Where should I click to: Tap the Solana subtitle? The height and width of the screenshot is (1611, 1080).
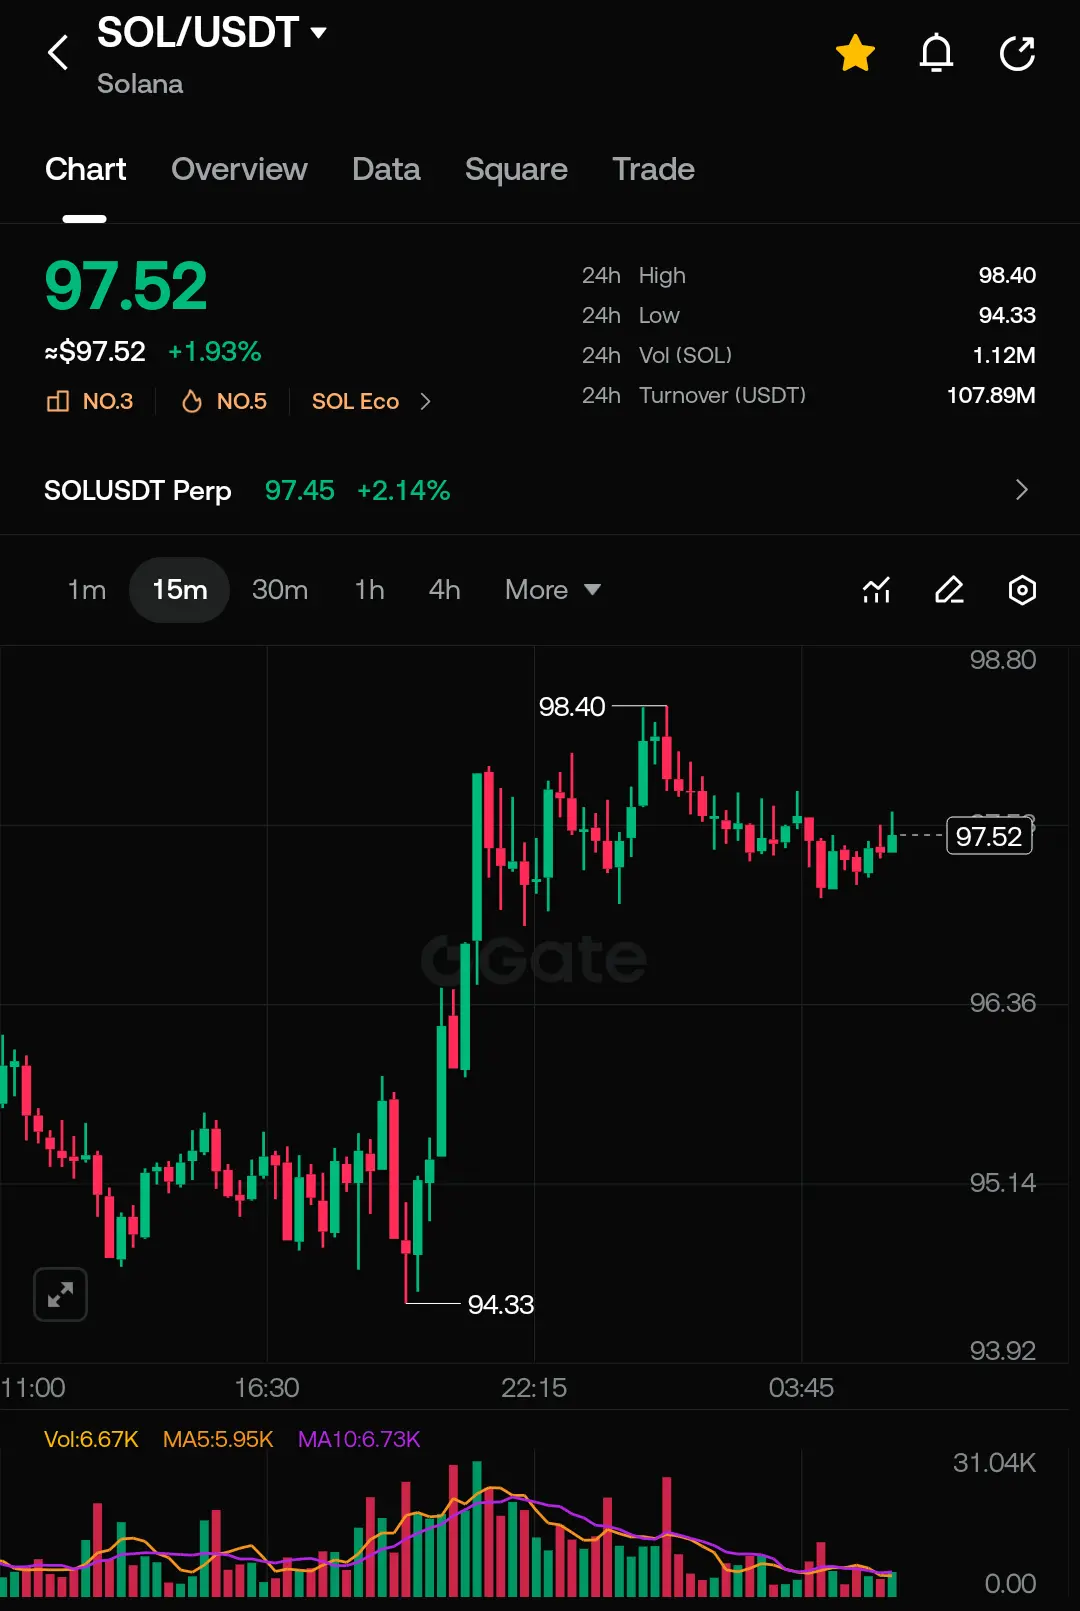click(x=140, y=84)
